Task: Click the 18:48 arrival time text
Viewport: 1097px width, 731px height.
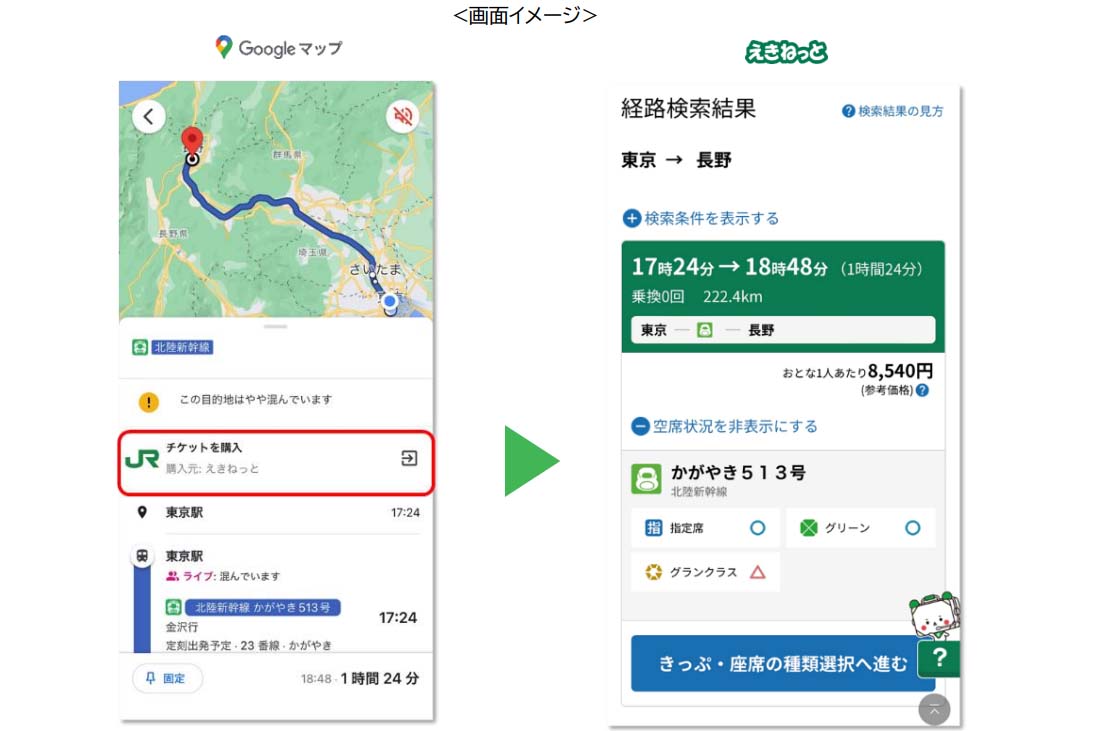Action: click(x=316, y=679)
